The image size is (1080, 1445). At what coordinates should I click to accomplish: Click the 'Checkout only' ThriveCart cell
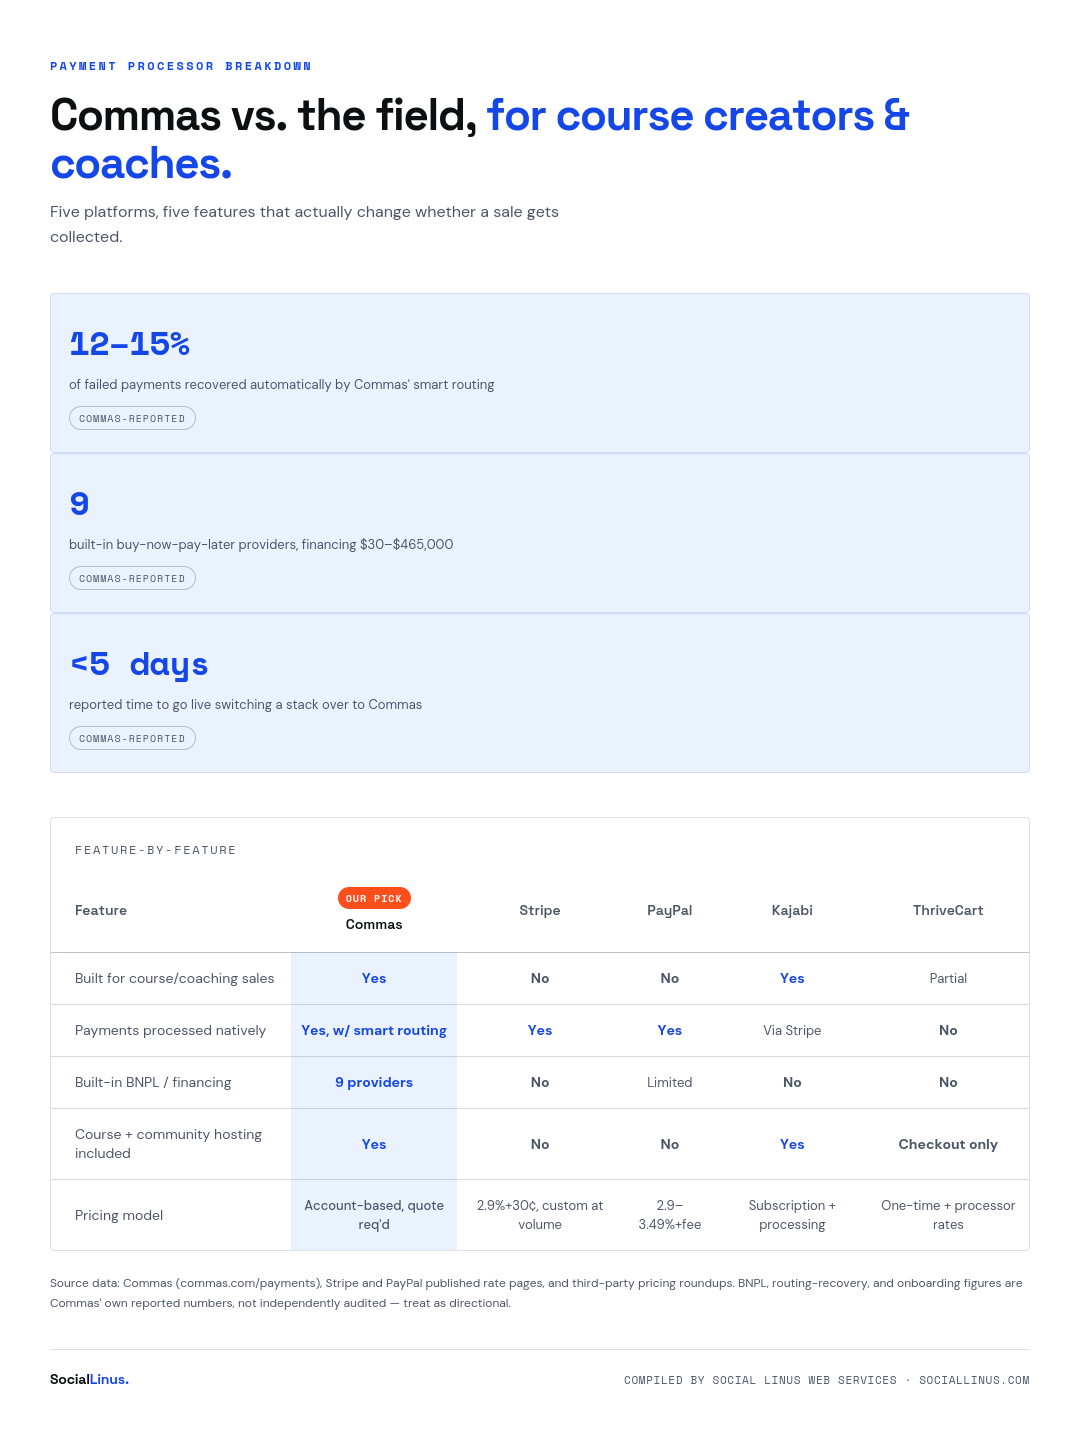948,1144
